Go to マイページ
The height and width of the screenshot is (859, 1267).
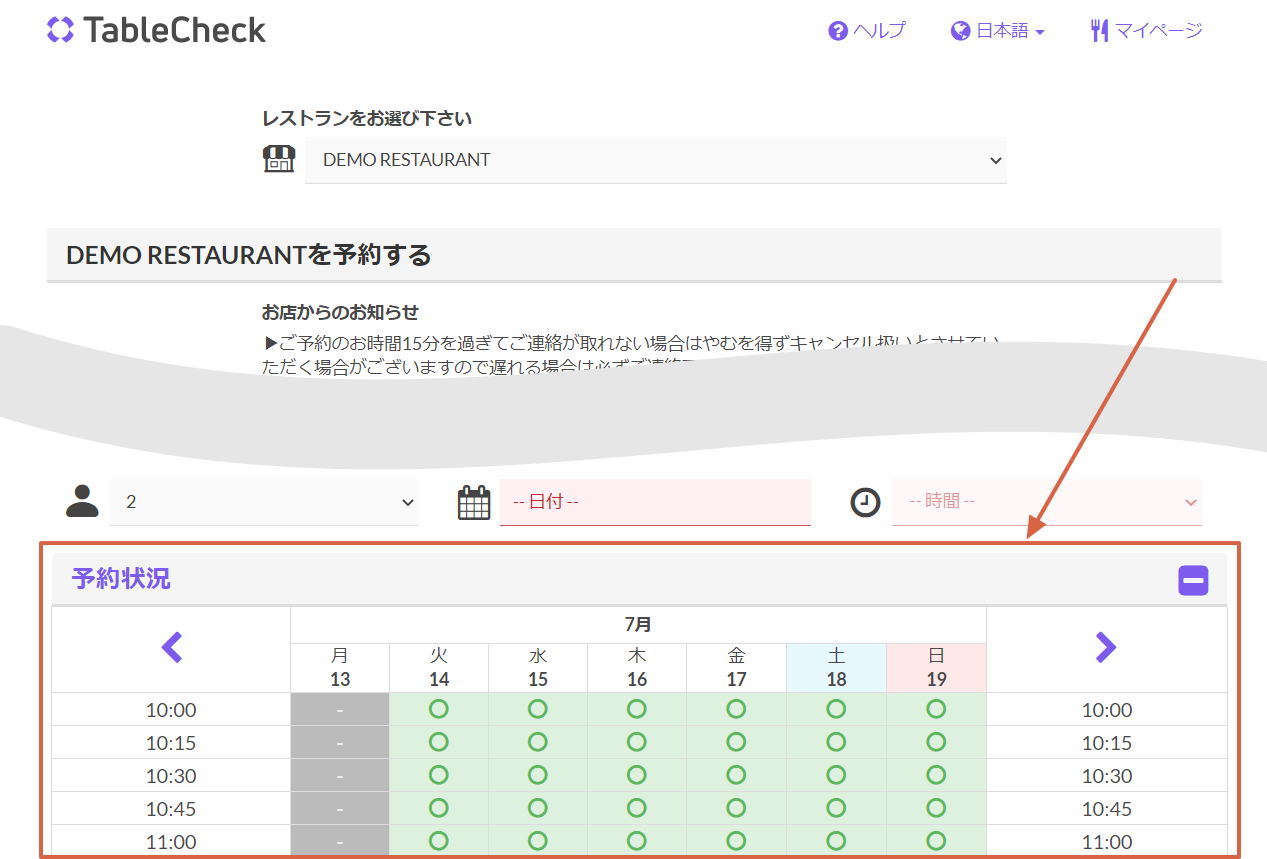[1146, 31]
